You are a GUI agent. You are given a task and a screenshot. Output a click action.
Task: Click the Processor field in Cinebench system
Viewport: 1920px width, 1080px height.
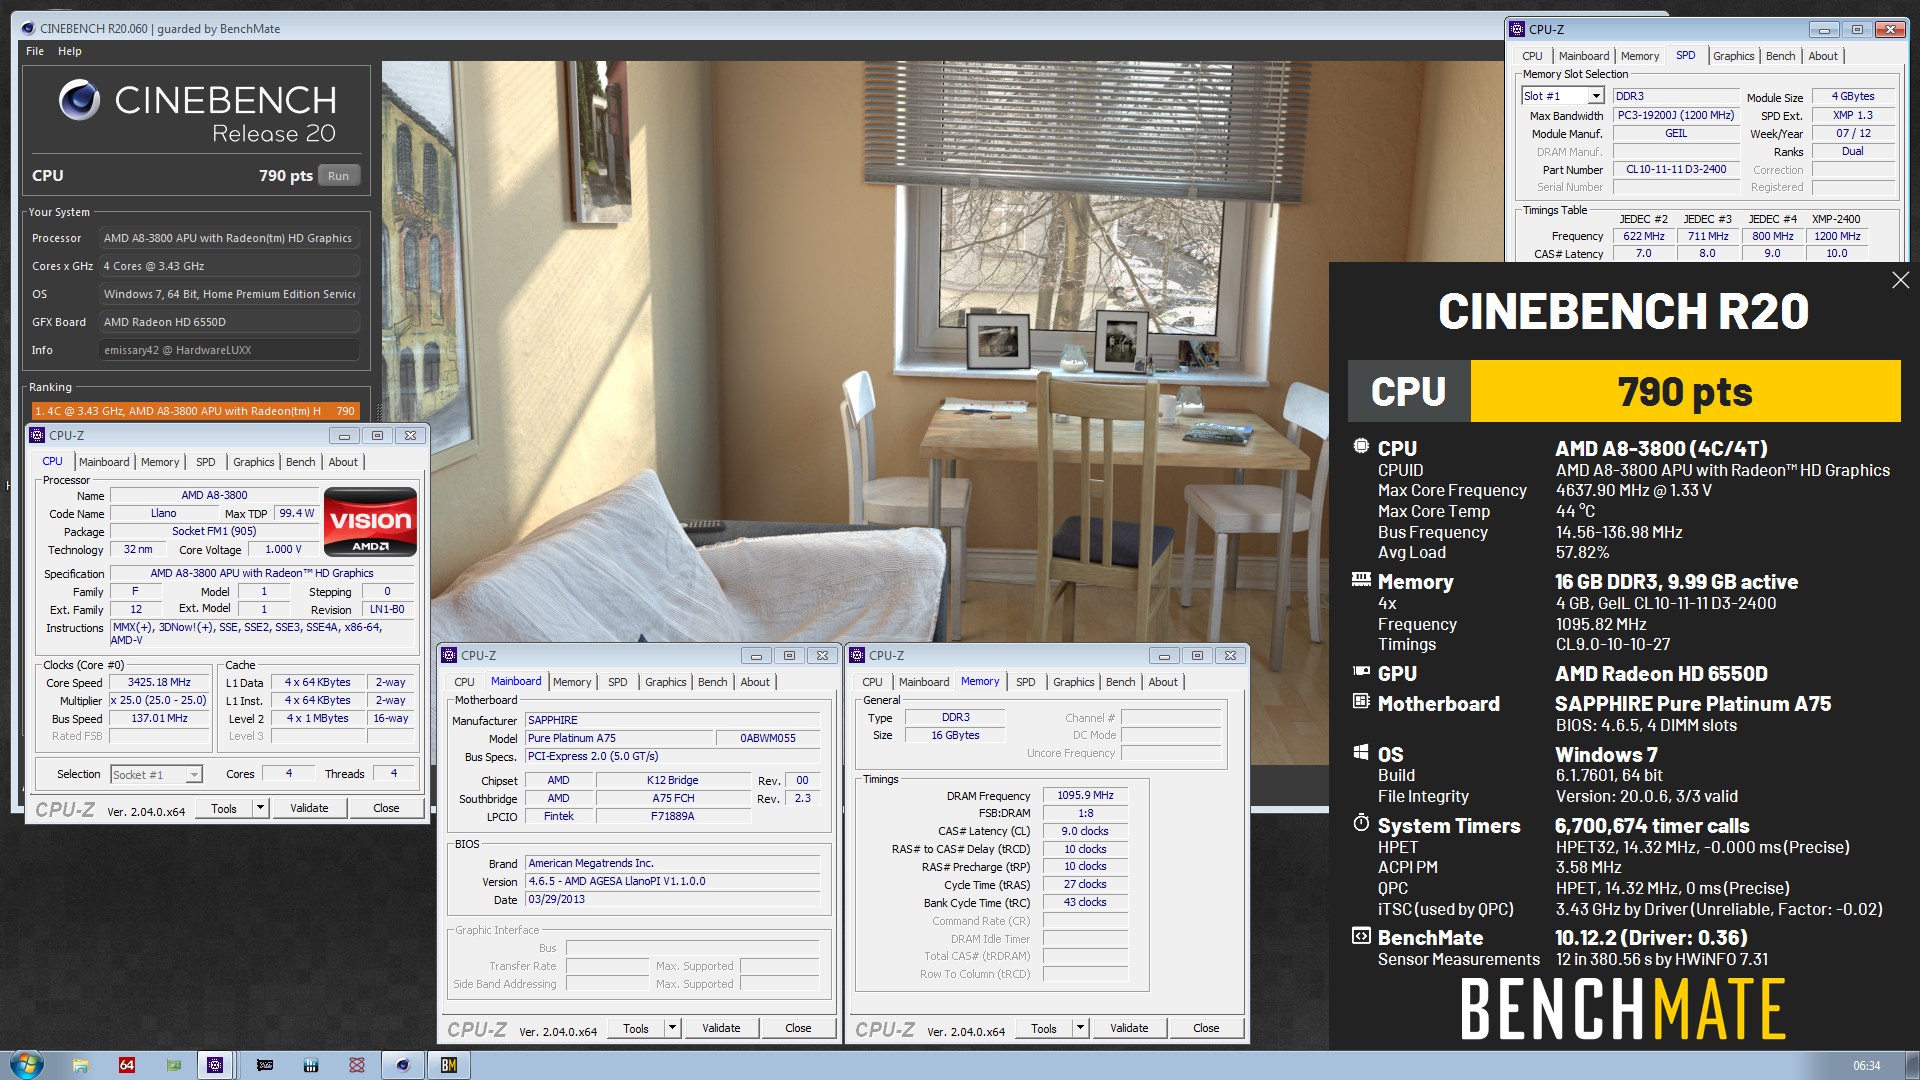(229, 238)
